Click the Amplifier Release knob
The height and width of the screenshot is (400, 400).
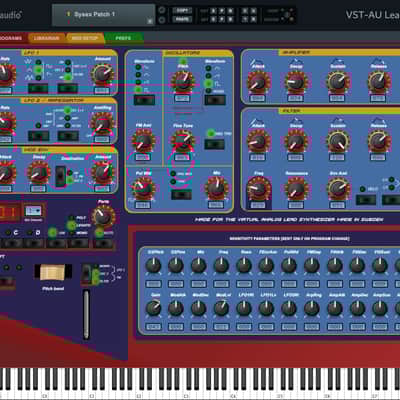pyautogui.click(x=379, y=82)
